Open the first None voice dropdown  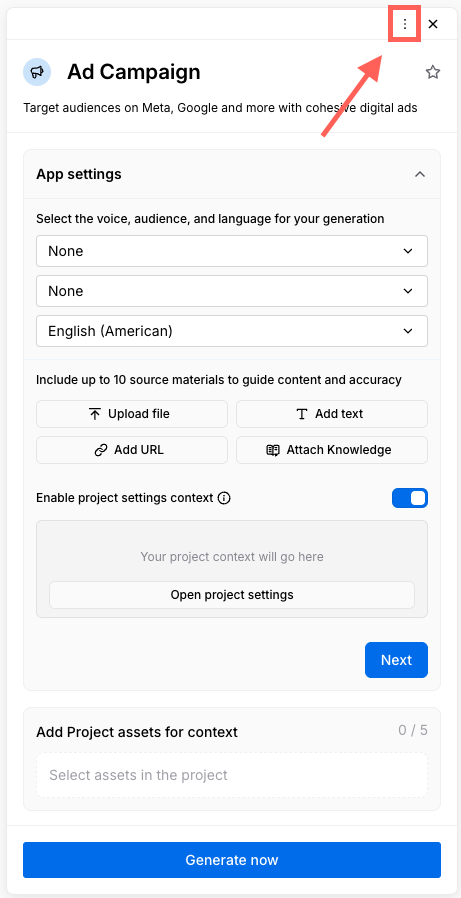231,251
